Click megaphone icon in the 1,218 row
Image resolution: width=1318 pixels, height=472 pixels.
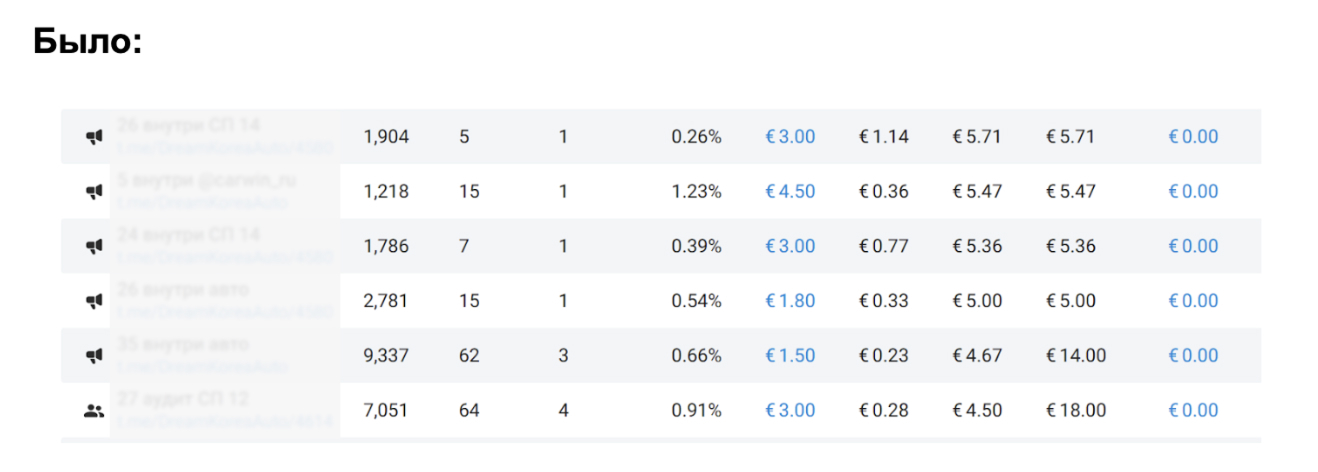(x=94, y=192)
